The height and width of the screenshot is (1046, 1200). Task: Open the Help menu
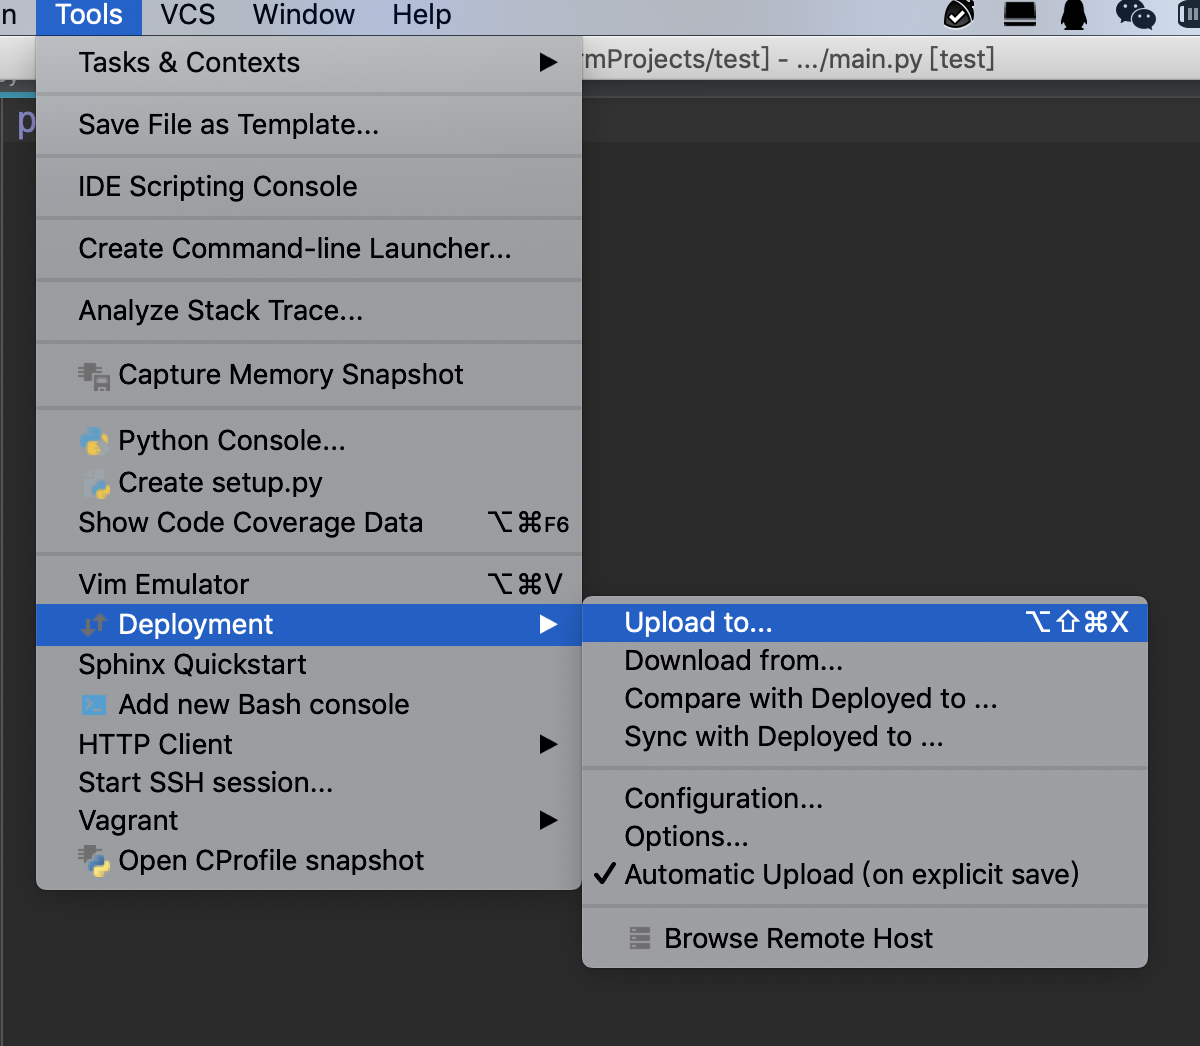tap(421, 15)
